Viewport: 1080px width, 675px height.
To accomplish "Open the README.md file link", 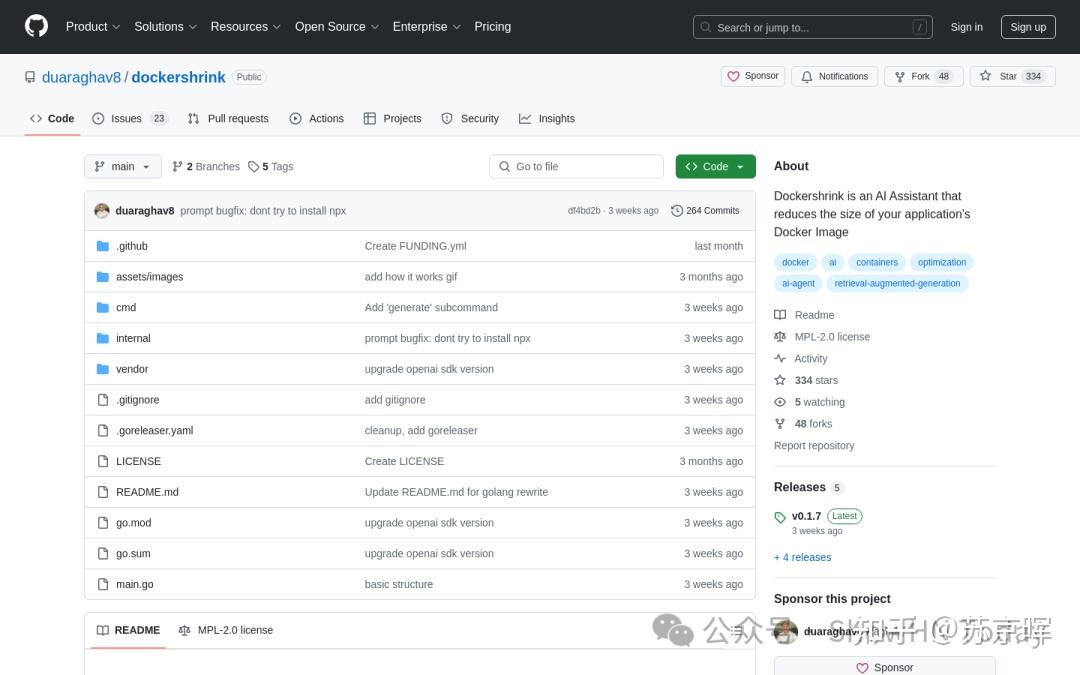I will pos(147,492).
